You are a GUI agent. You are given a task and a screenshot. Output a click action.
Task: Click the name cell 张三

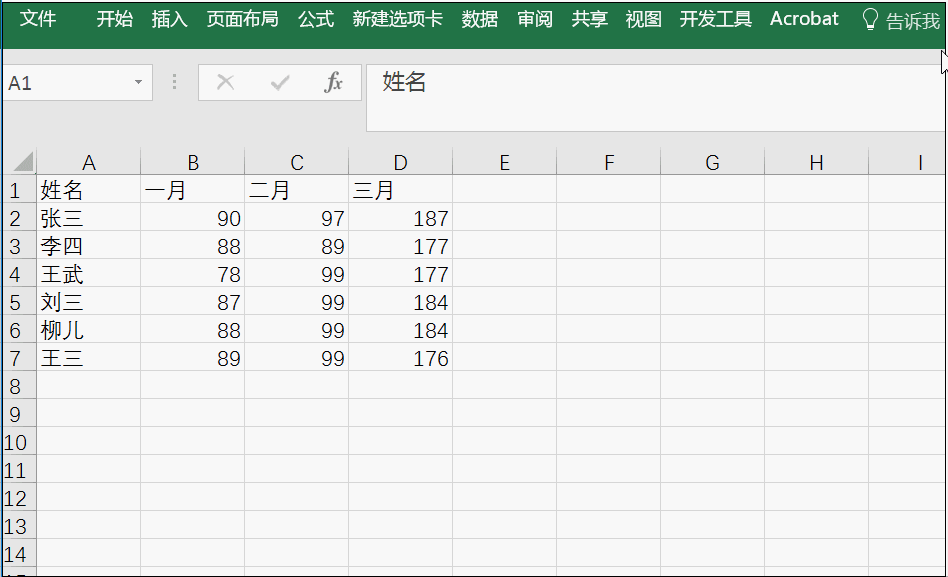88,218
